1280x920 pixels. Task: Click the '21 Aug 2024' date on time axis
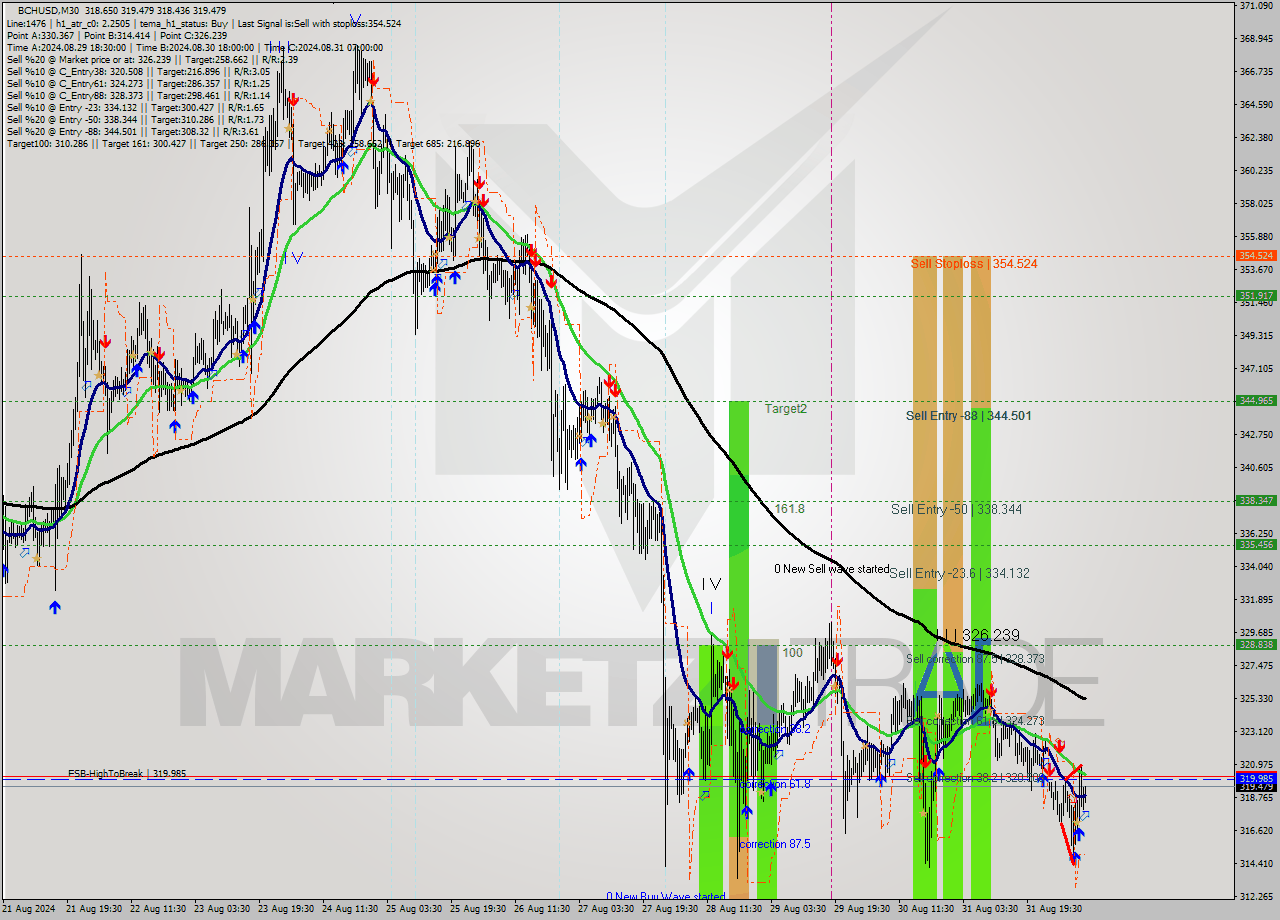[29, 909]
